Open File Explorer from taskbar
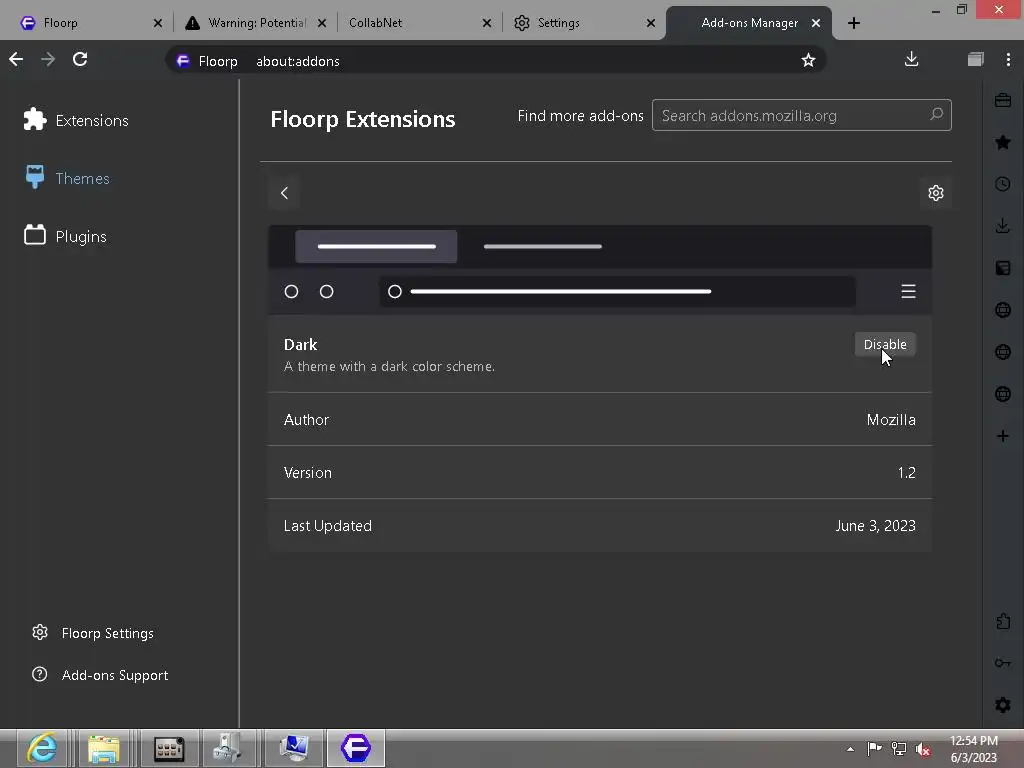 [x=104, y=748]
